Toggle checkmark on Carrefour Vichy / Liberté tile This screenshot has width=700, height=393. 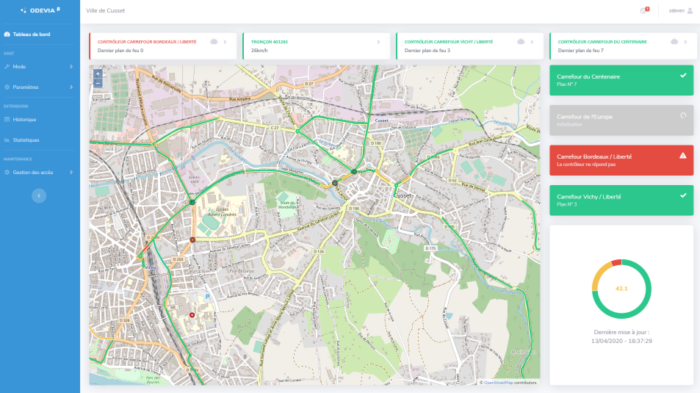point(683,196)
